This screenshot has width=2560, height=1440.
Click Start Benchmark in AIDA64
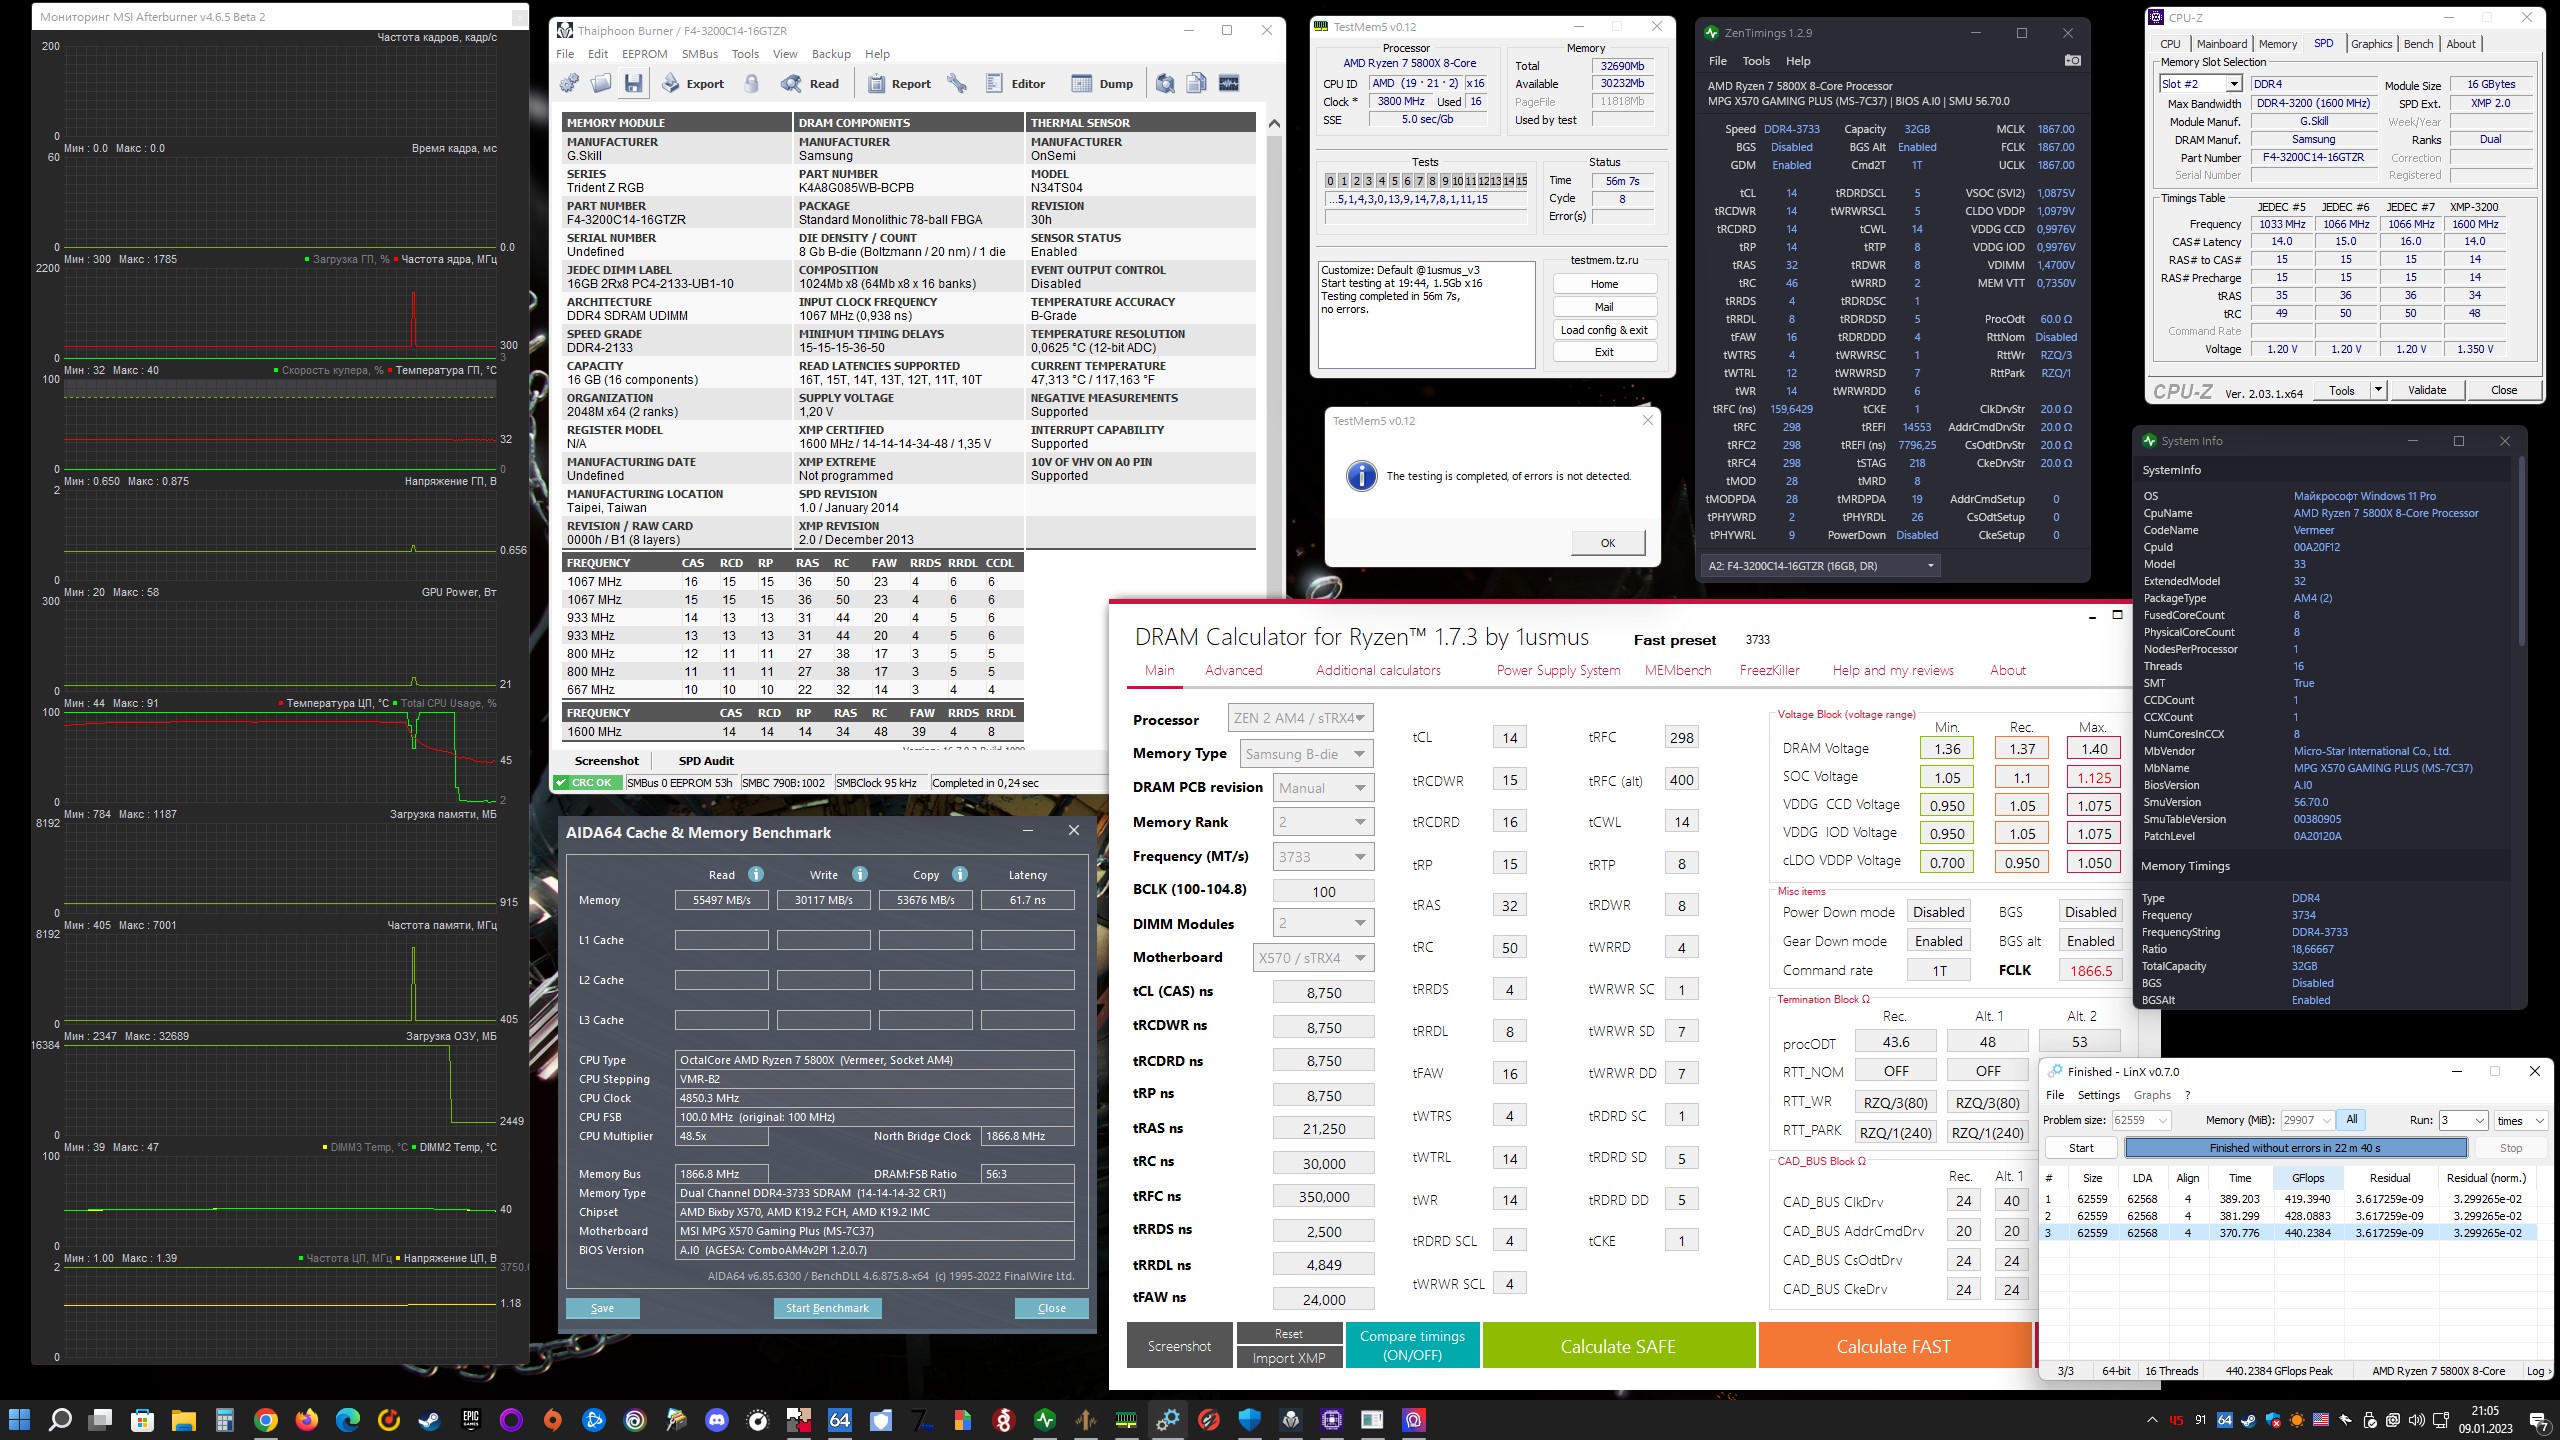[827, 1308]
